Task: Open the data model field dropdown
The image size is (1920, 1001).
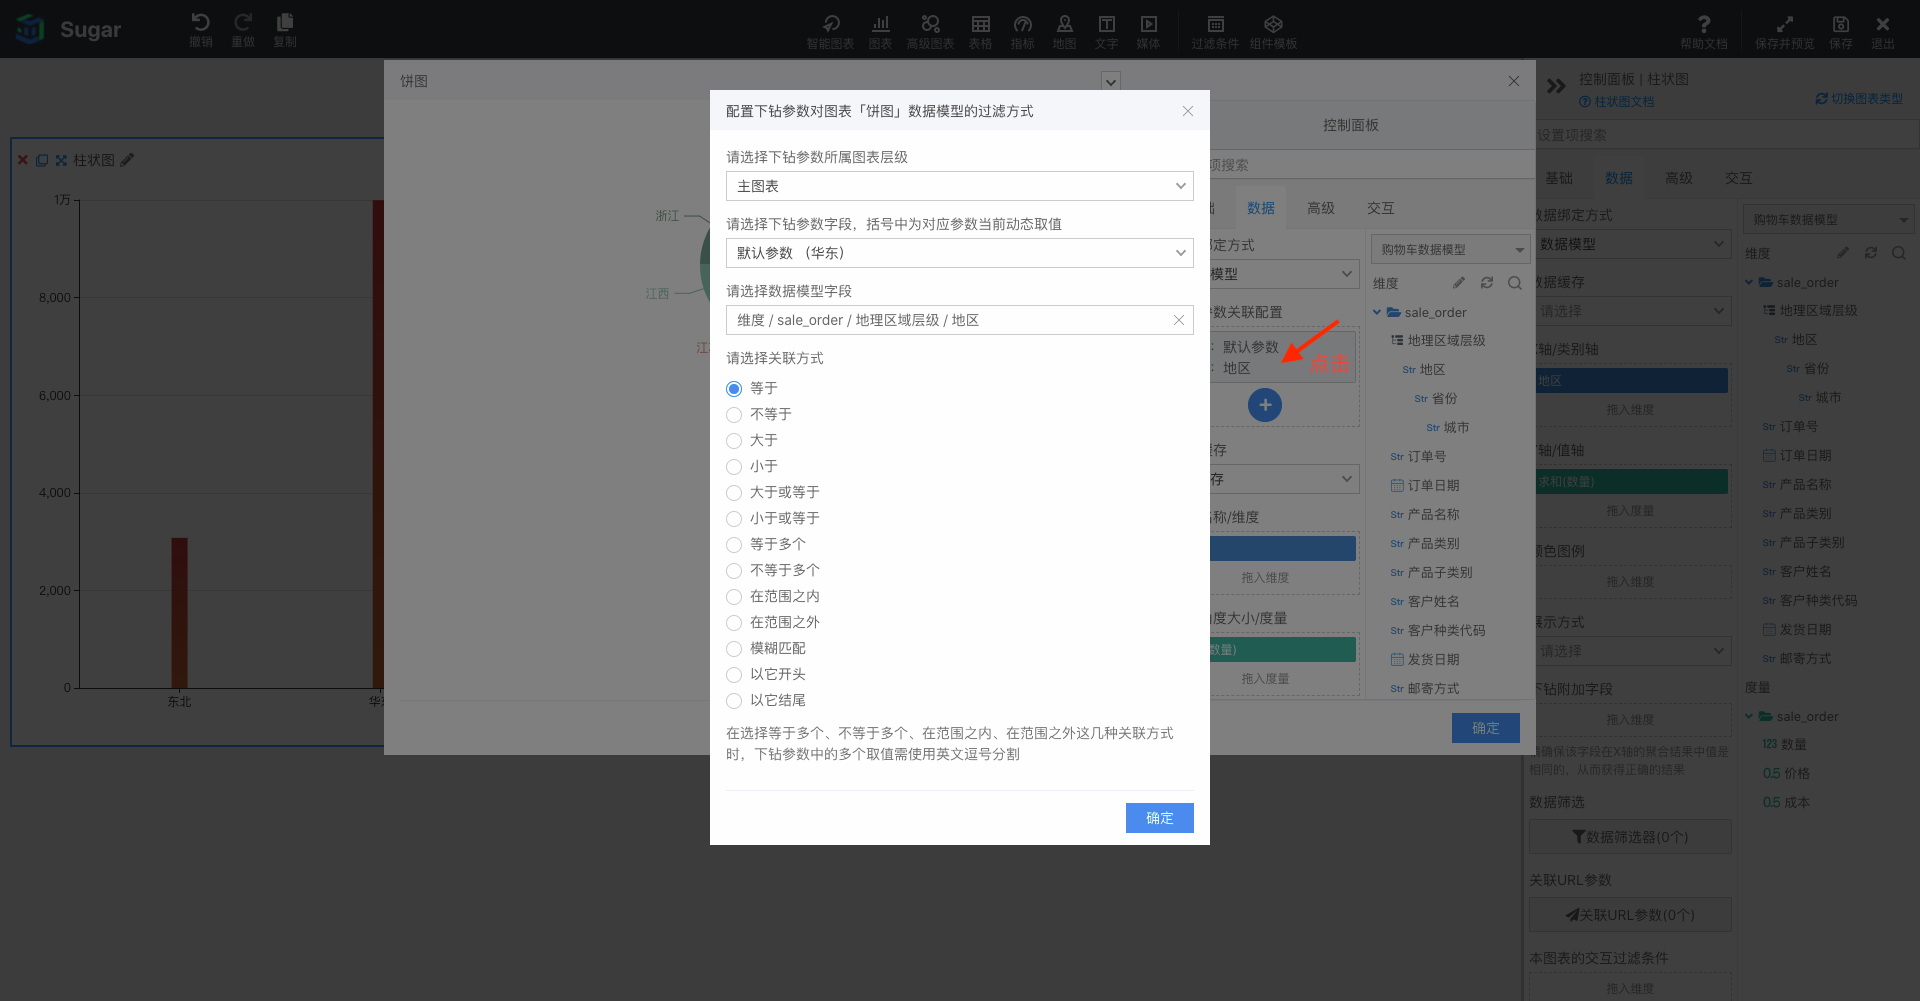Action: [960, 320]
